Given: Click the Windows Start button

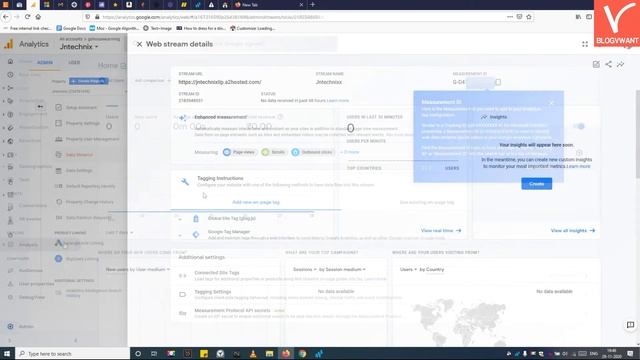Looking at the screenshot, I should [x=7, y=353].
